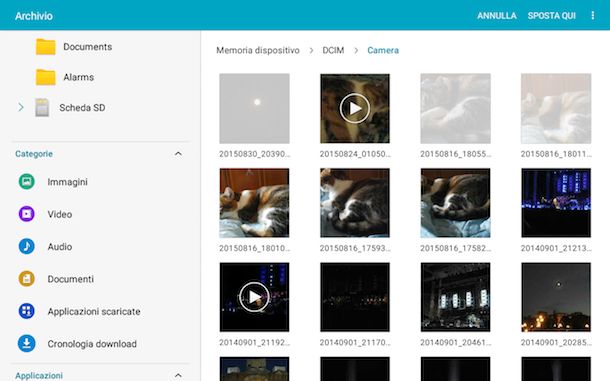Collapse the Applicazioni section
The height and width of the screenshot is (381, 610).
(x=178, y=376)
